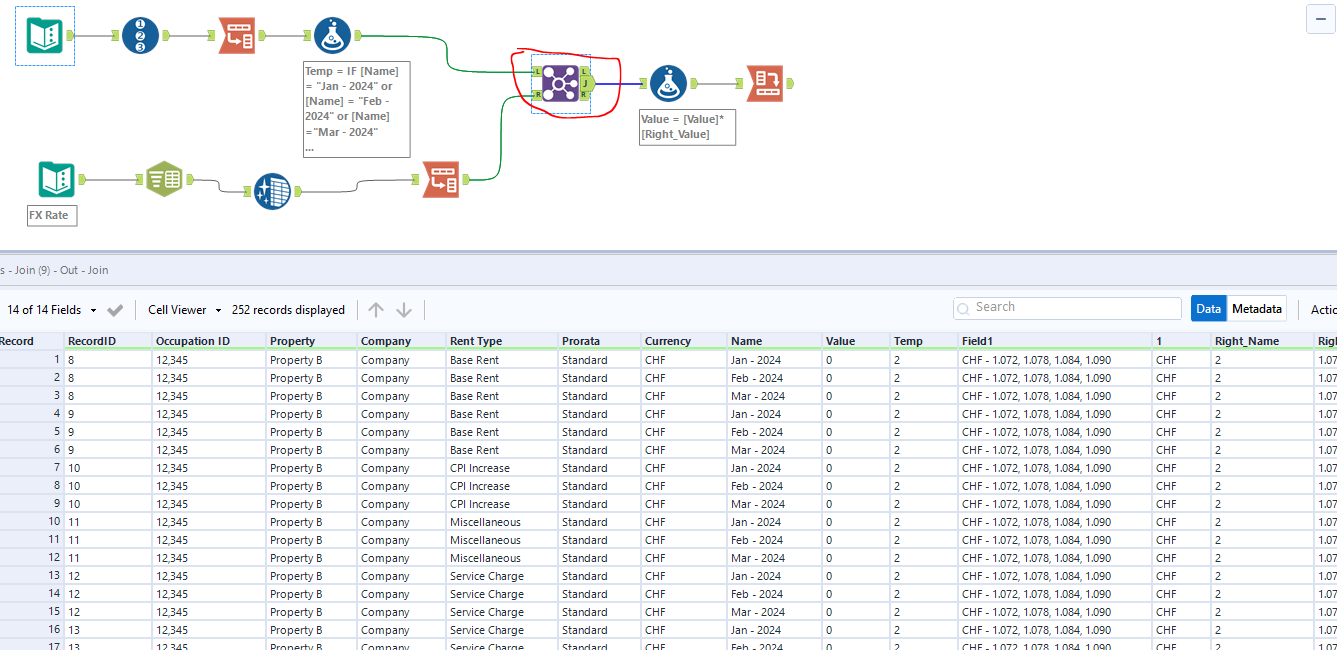Click the checkmark beside the fields selector
Viewport: 1337px width, 650px height.
tap(114, 309)
